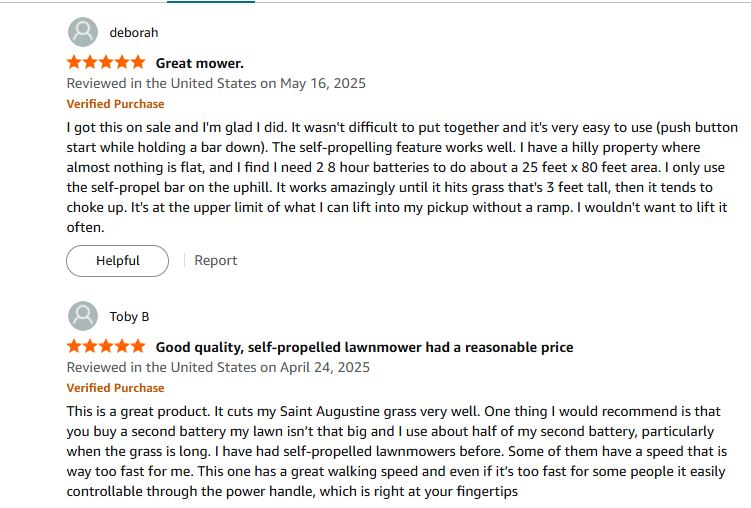
Task: Click the last star of Toby B's rating
Action: coord(138,346)
